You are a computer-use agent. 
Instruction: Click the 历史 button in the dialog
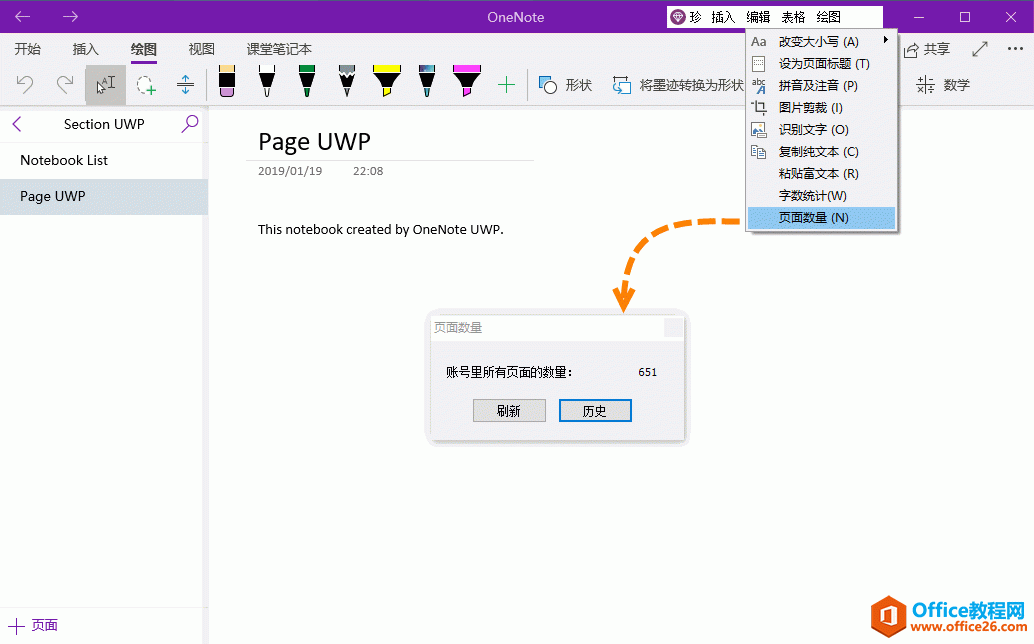[x=595, y=410]
